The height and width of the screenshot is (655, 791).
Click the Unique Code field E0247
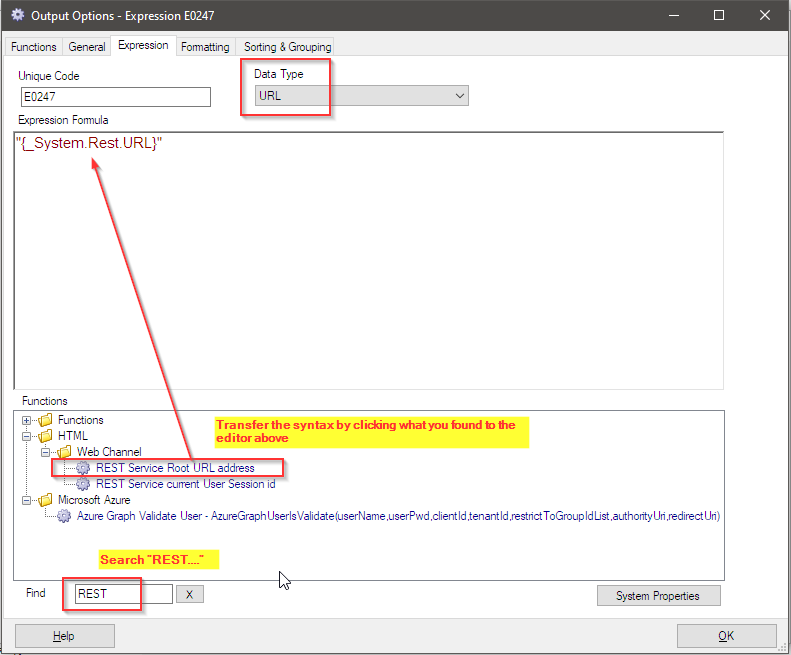click(x=116, y=96)
